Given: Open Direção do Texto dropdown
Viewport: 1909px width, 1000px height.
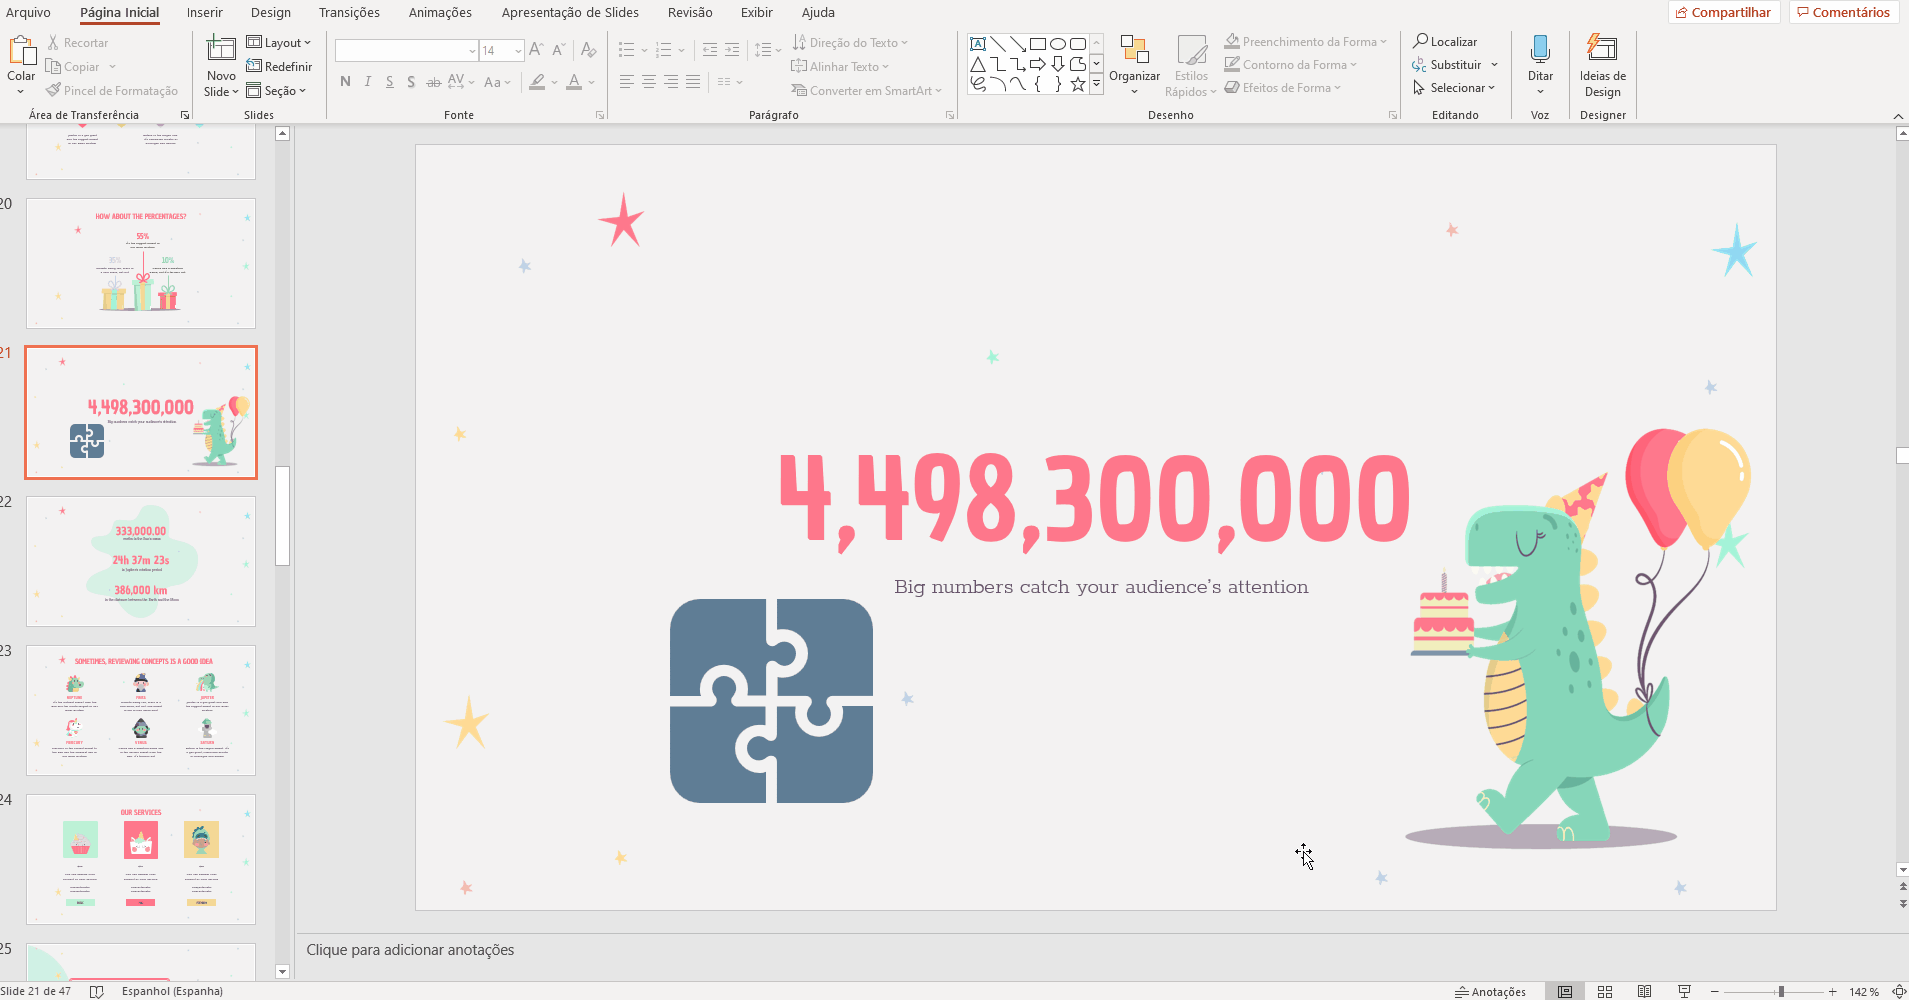Looking at the screenshot, I should [x=850, y=42].
